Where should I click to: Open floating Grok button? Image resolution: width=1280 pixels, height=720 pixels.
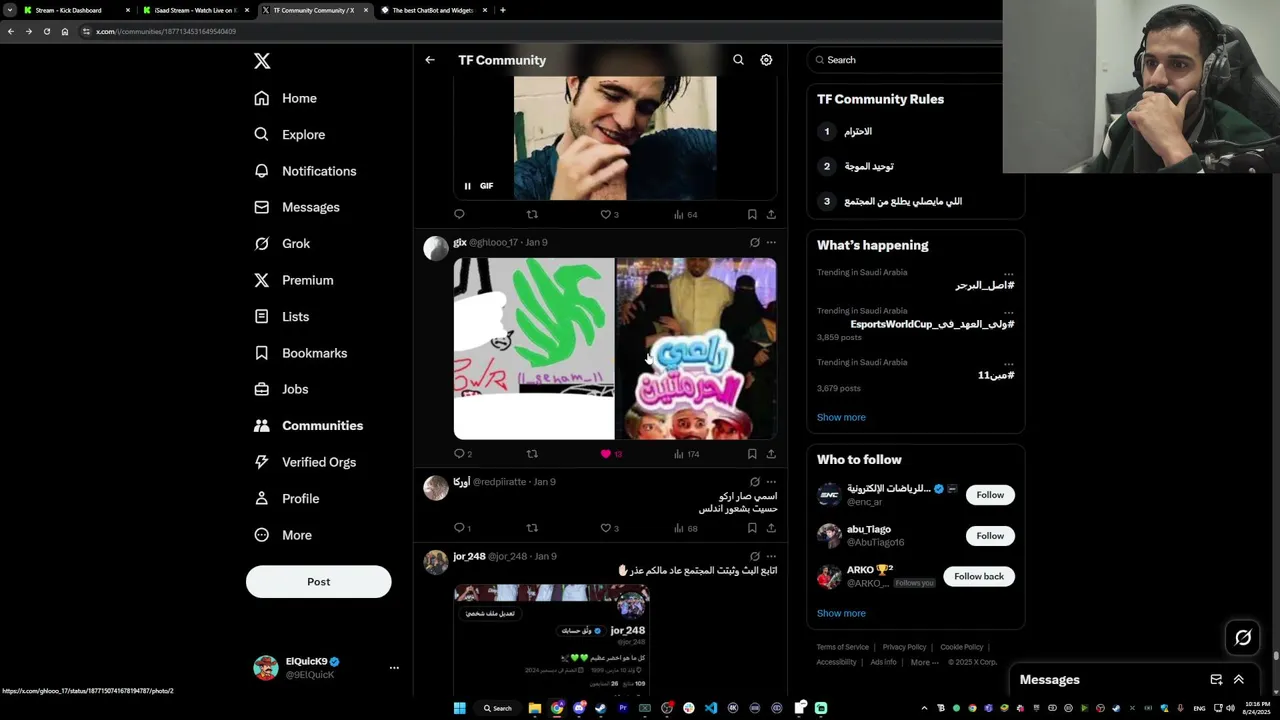1243,637
